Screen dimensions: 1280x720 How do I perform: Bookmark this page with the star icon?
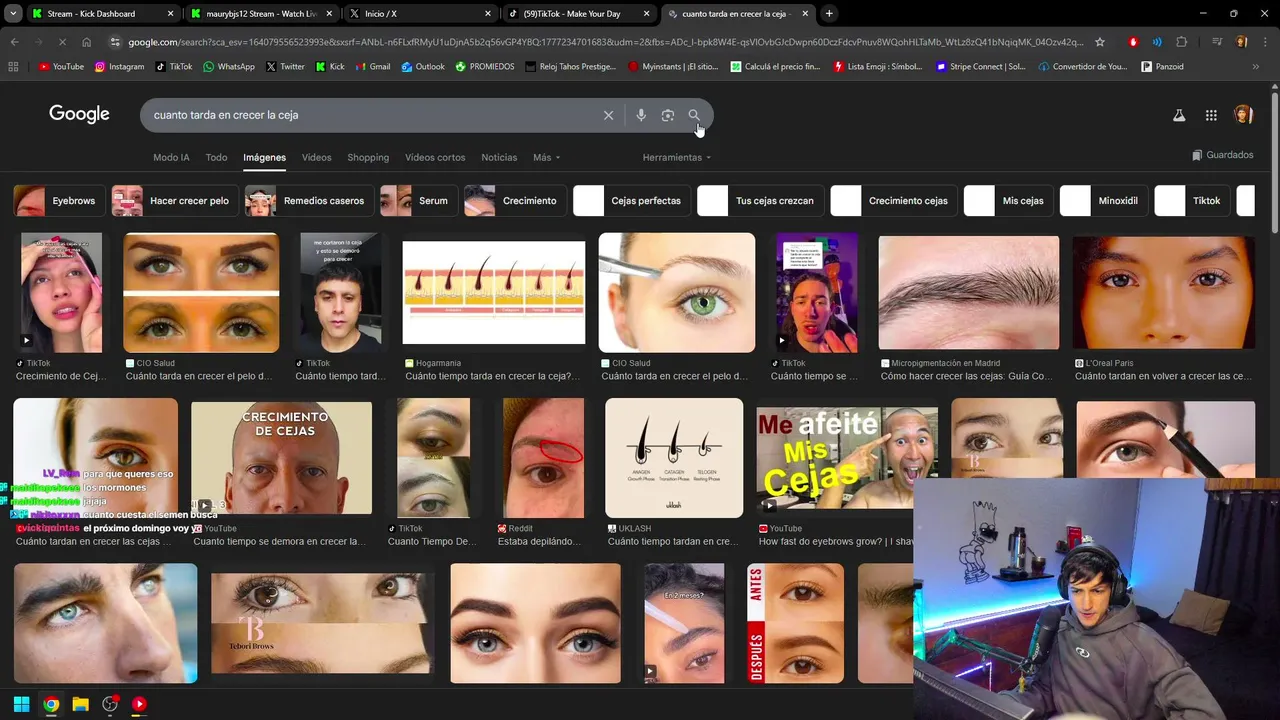point(1100,42)
